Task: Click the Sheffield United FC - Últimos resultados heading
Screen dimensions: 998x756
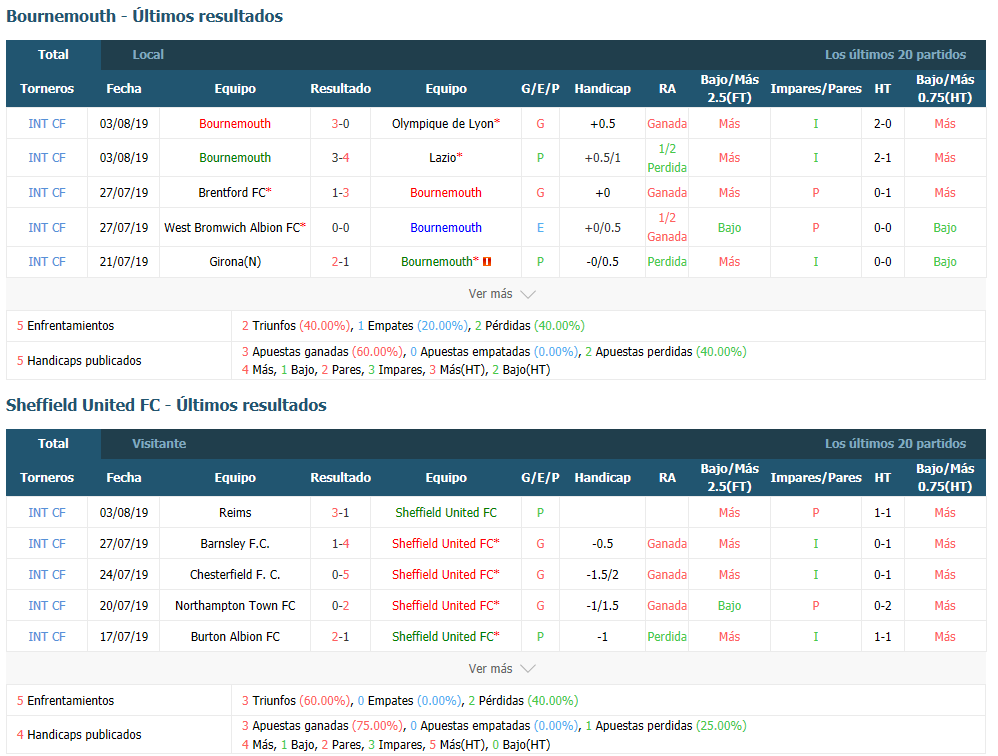Action: coord(166,405)
